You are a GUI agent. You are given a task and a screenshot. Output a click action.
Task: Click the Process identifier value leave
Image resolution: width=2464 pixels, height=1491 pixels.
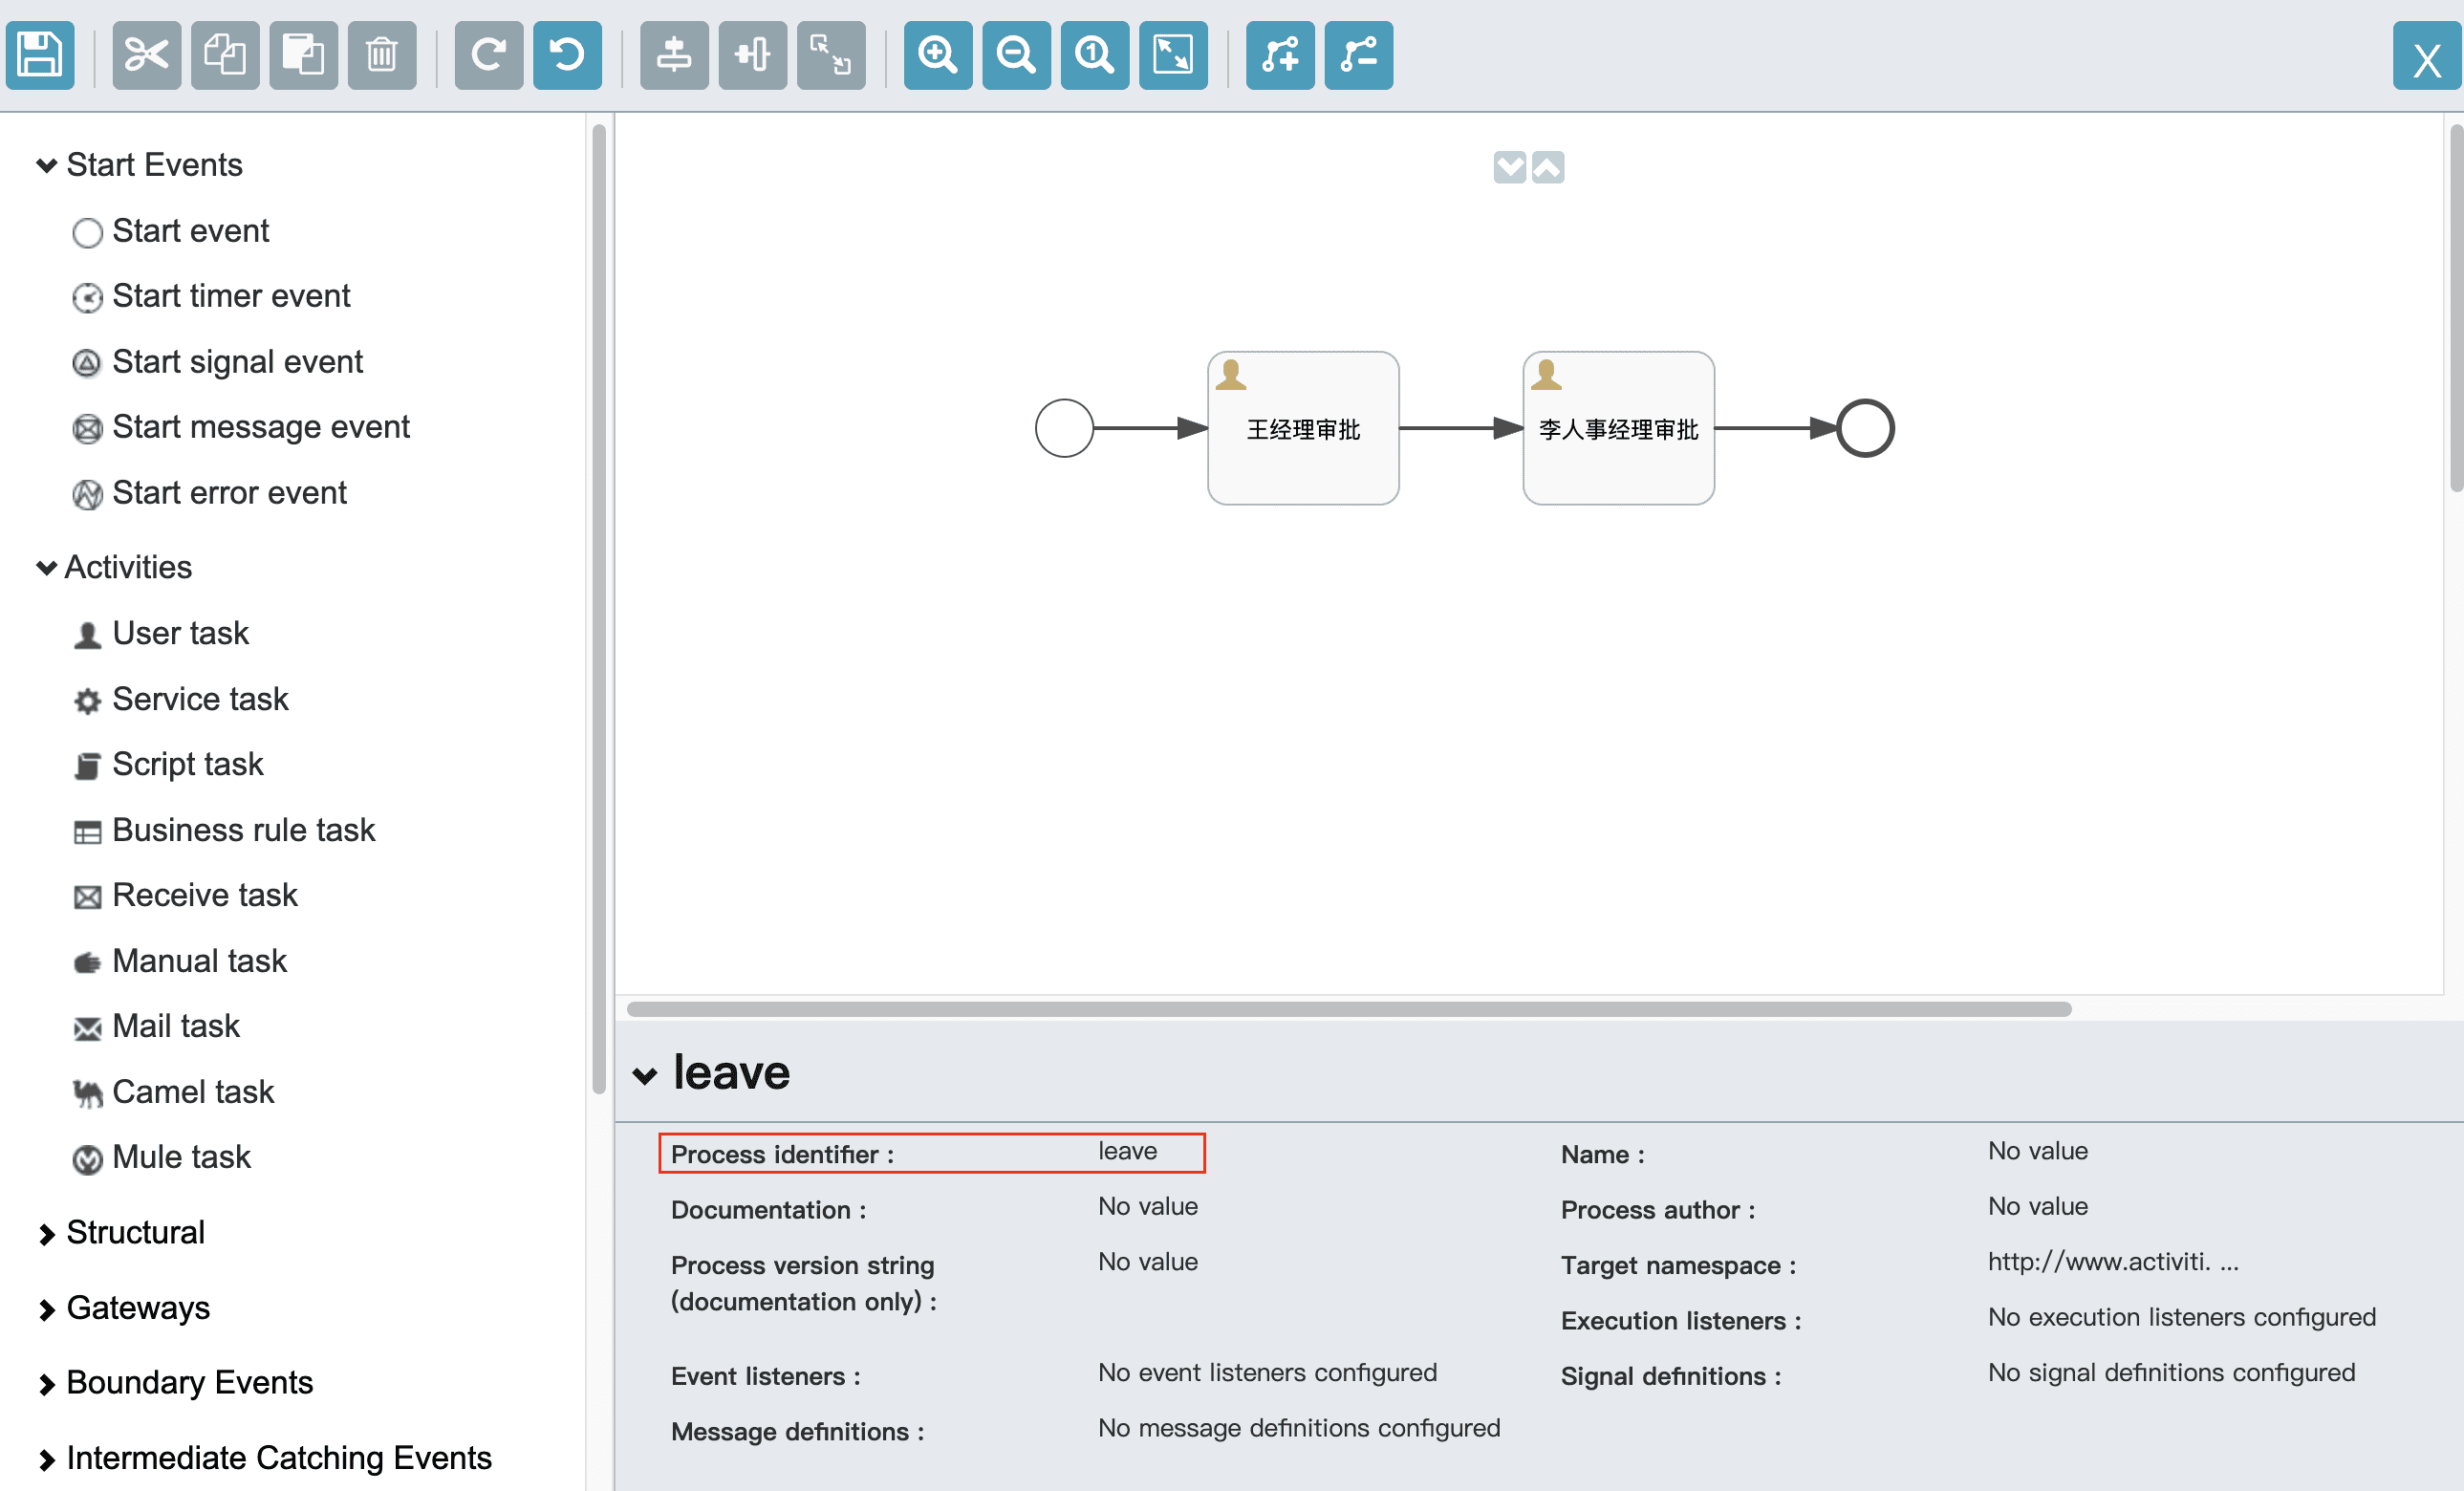[x=1127, y=1152]
